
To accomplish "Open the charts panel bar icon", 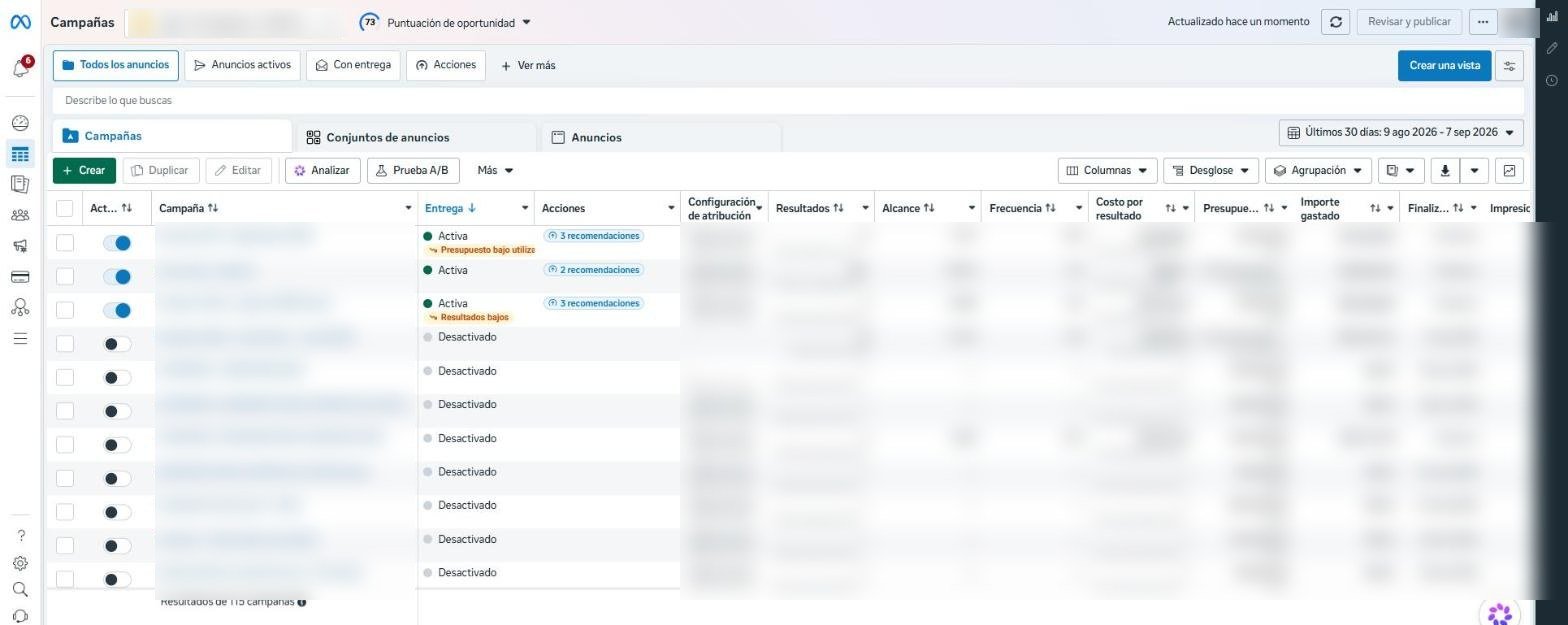I will tap(1552, 16).
